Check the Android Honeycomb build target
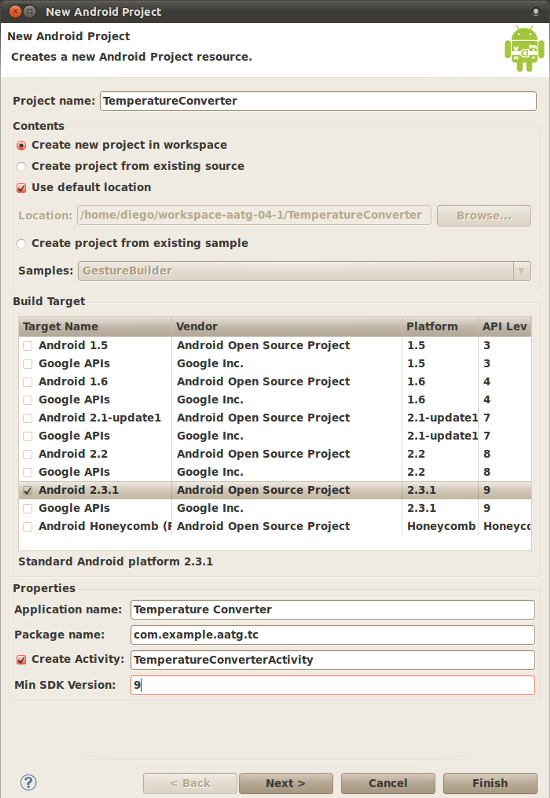The width and height of the screenshot is (550, 798). click(27, 527)
